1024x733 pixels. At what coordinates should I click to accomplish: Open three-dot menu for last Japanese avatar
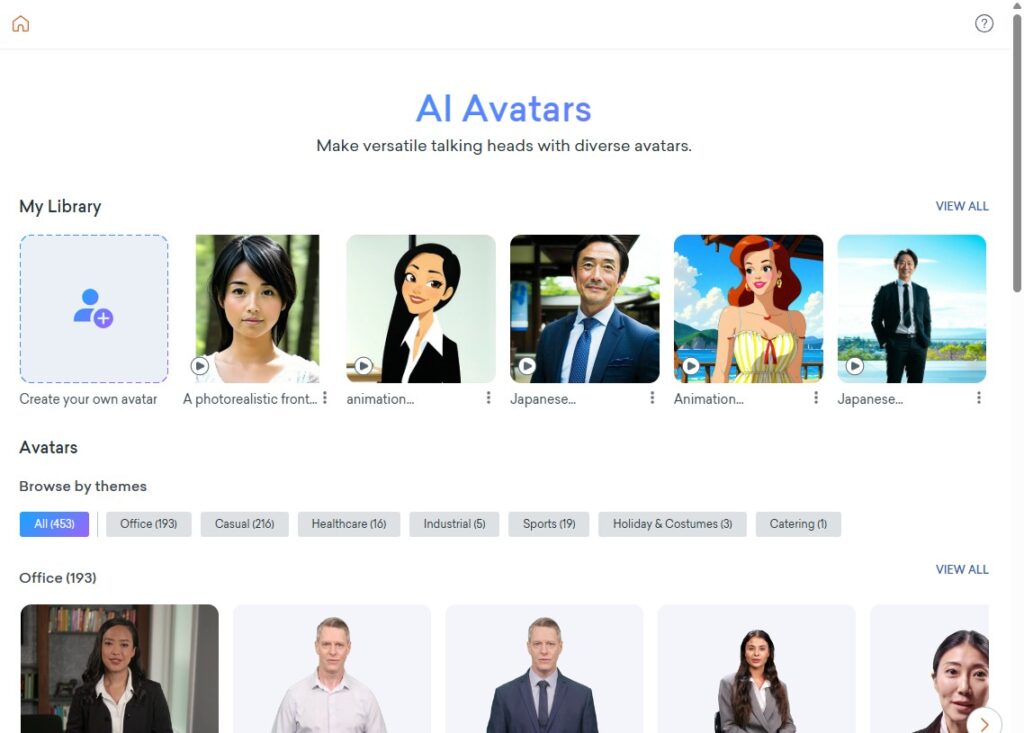[x=979, y=398]
